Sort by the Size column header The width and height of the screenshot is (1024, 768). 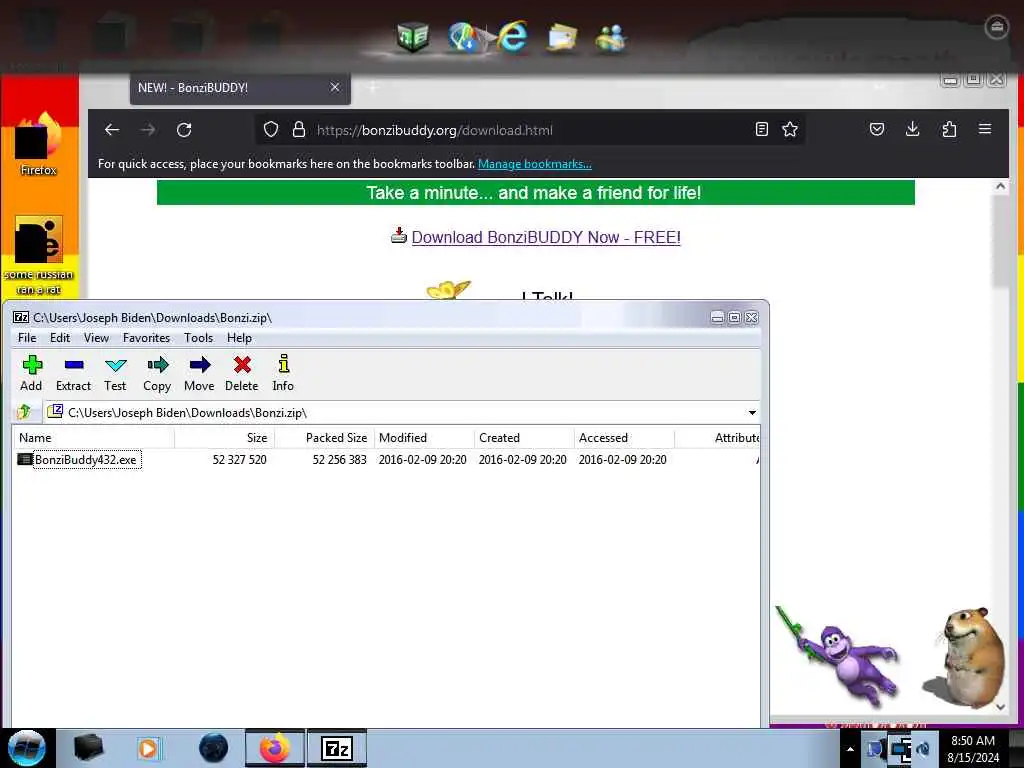(x=225, y=438)
